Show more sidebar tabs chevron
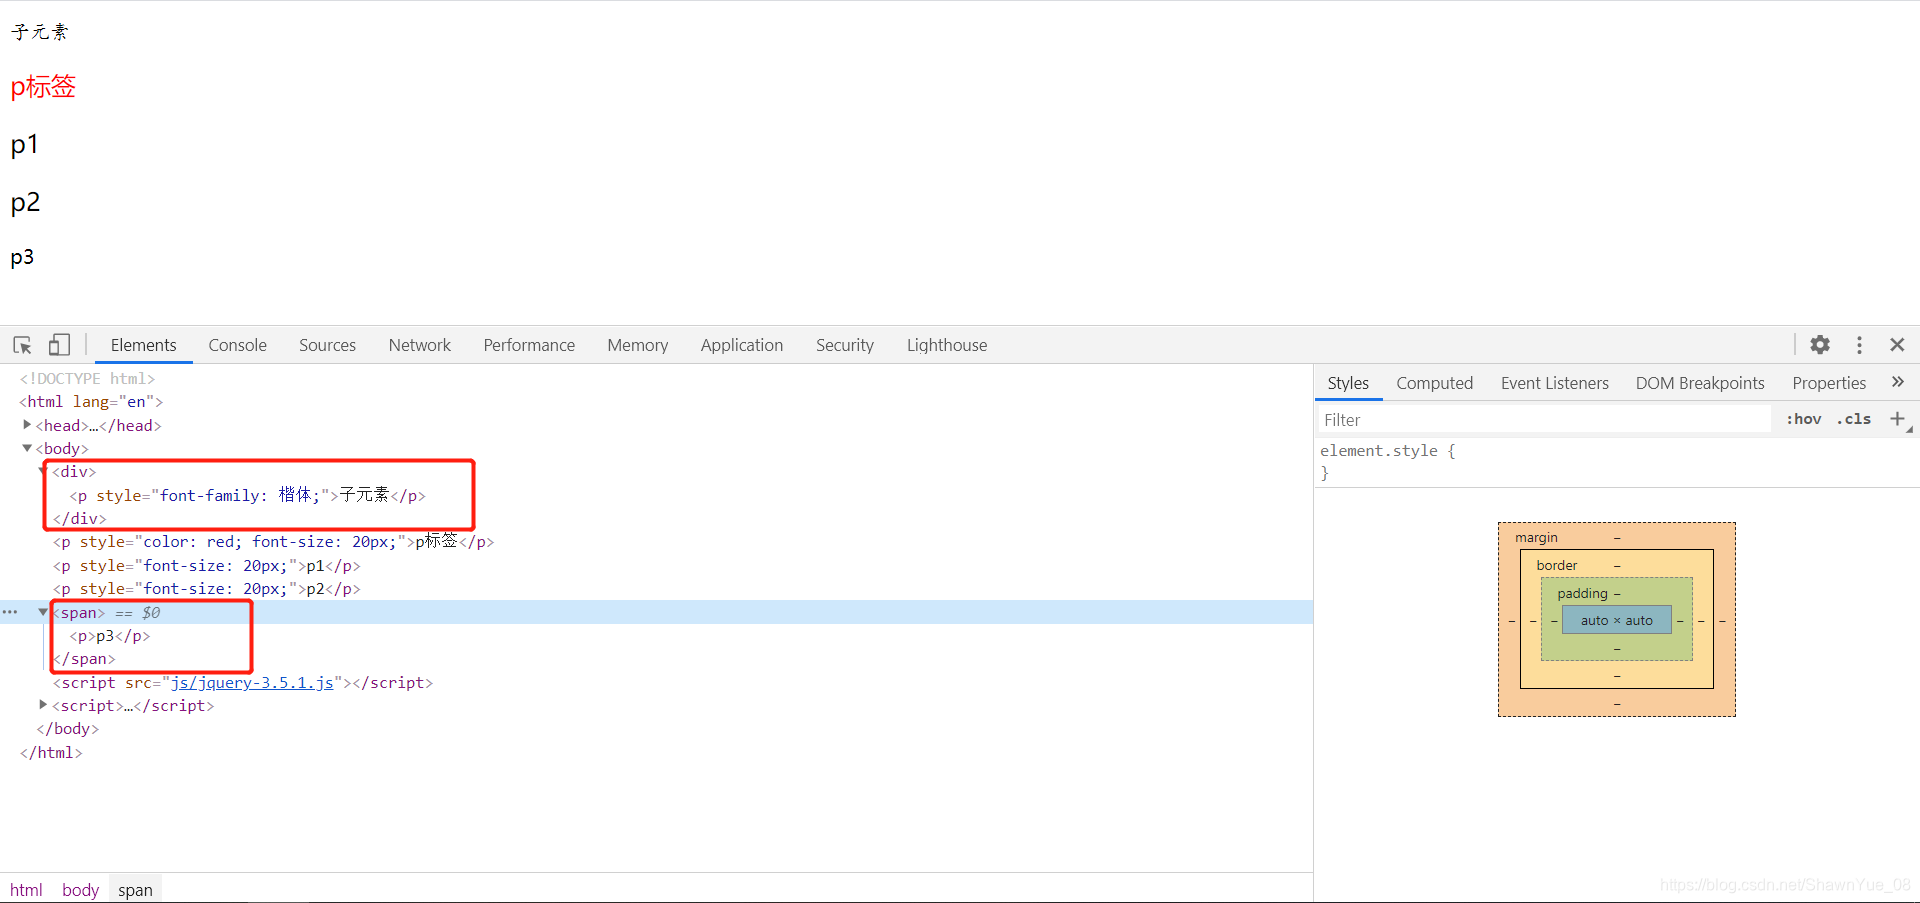The width and height of the screenshot is (1920, 903). (x=1898, y=382)
